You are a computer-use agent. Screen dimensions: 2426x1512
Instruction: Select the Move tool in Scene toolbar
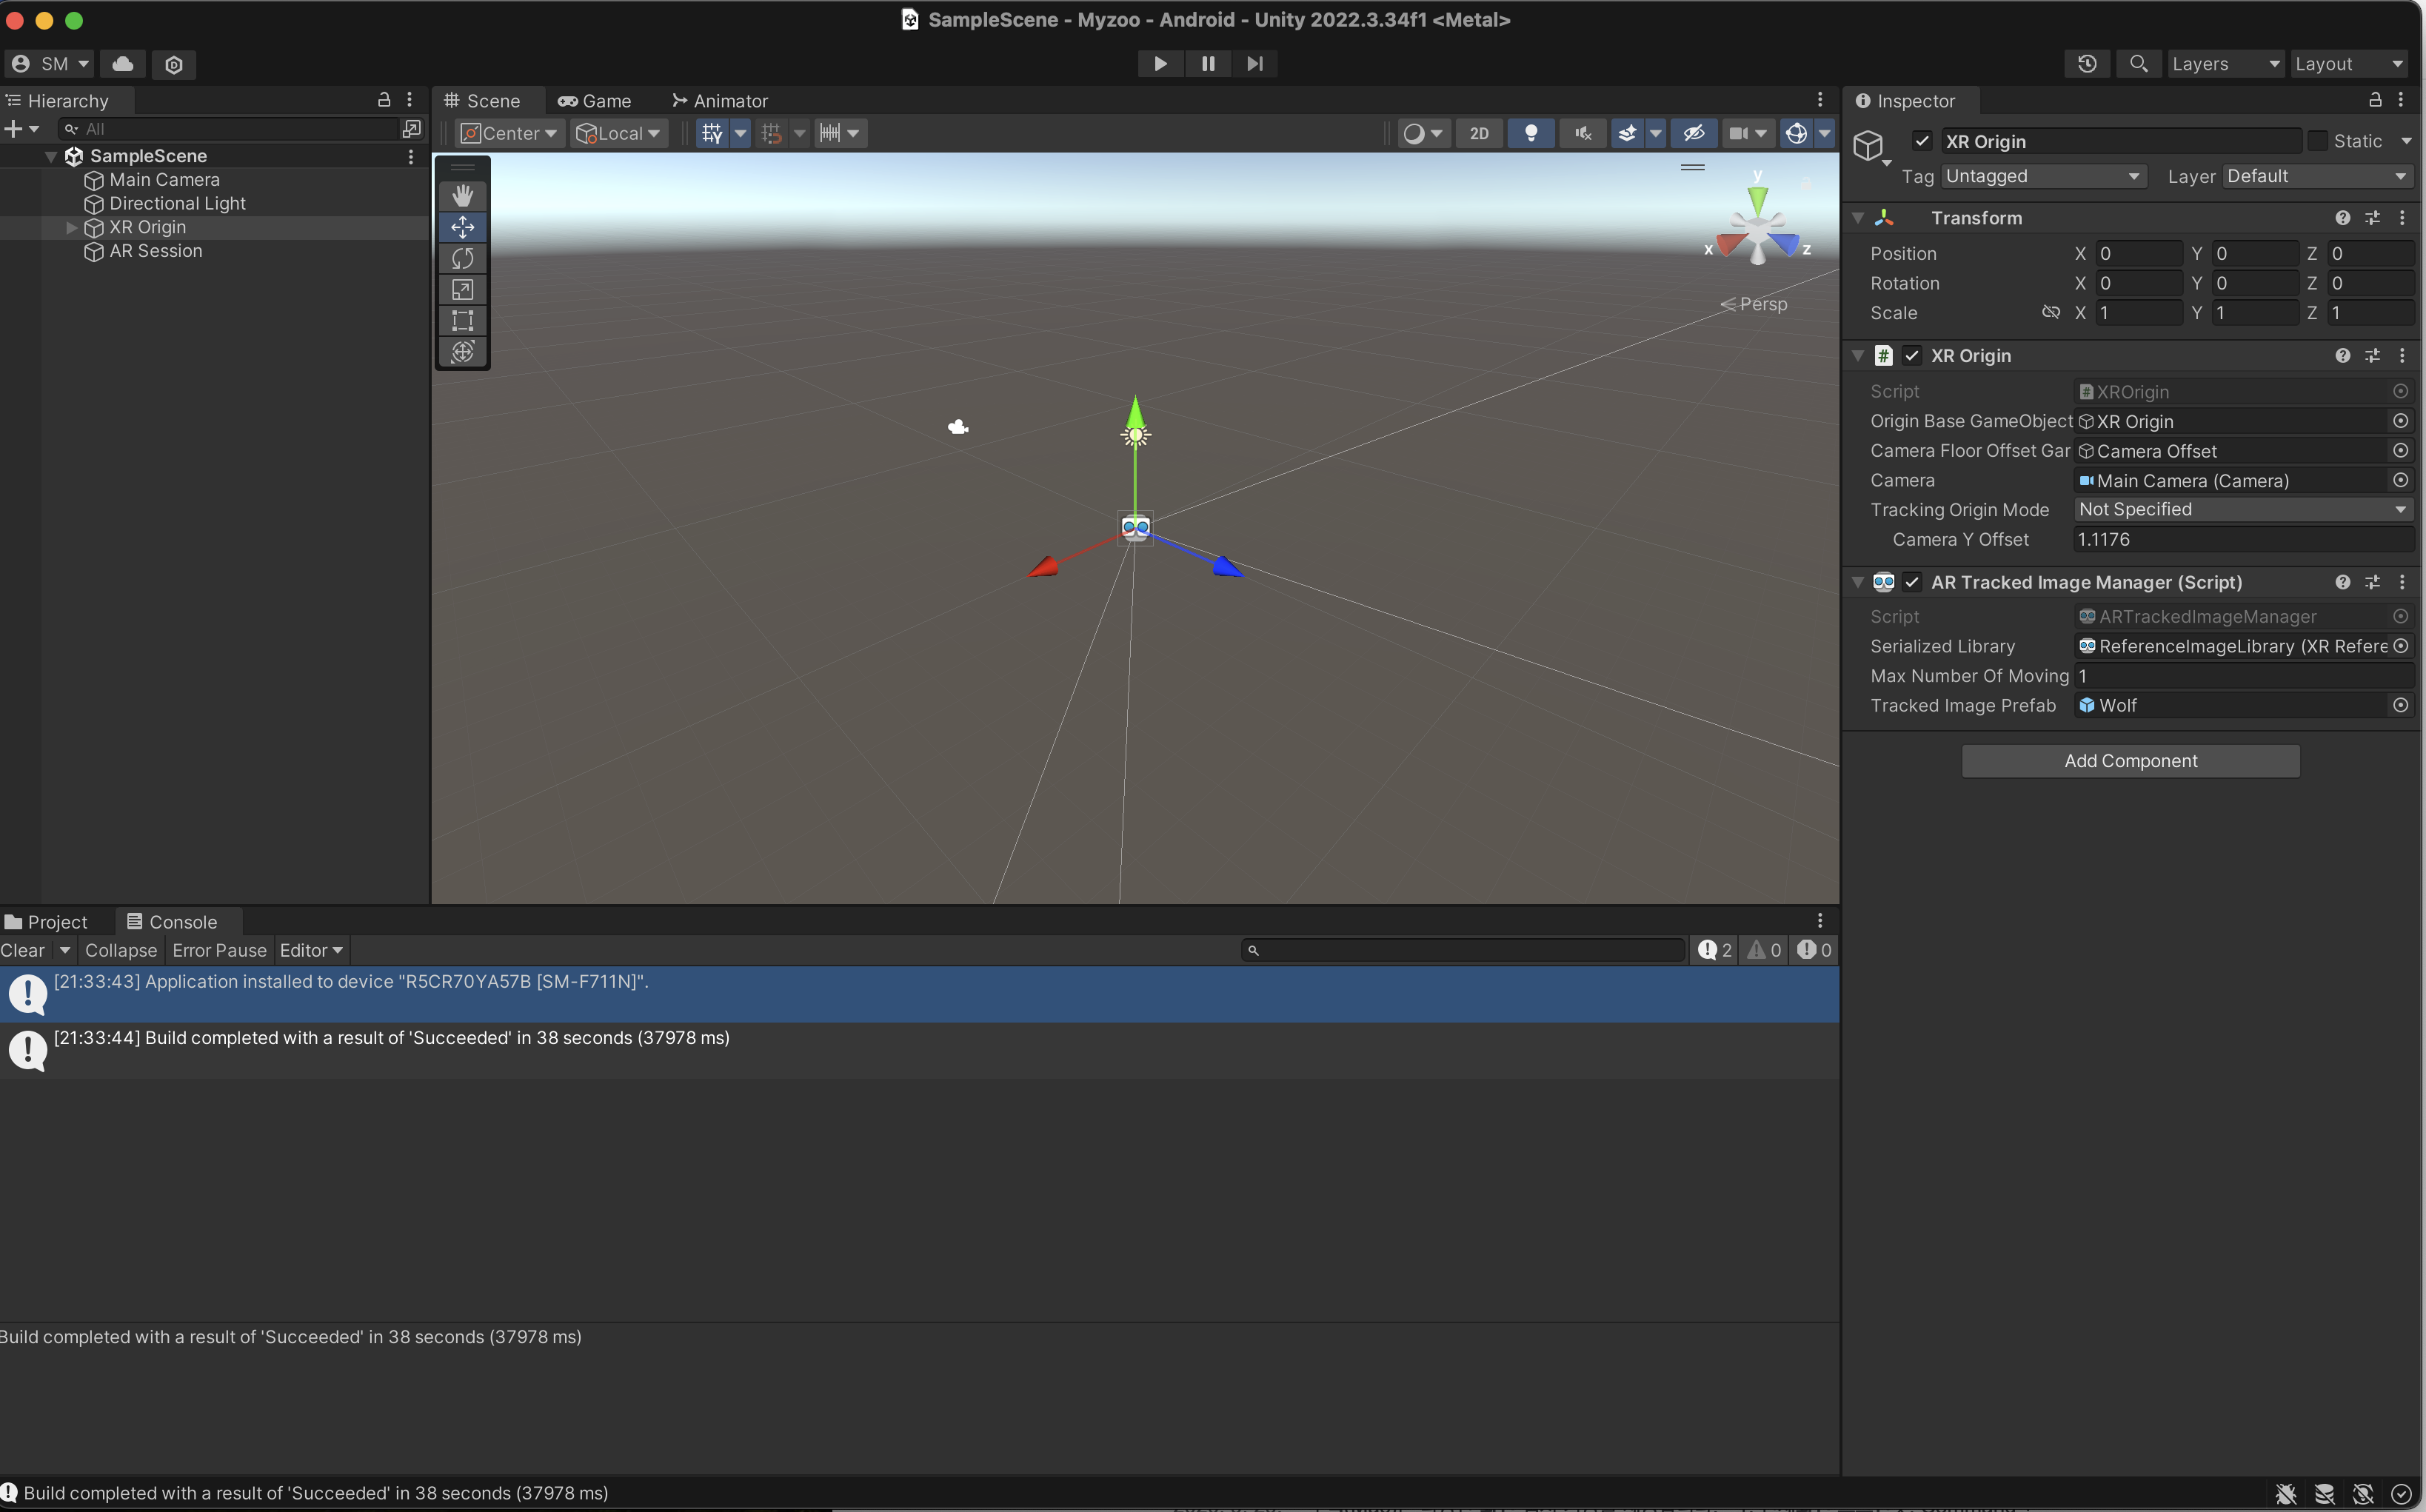point(462,227)
